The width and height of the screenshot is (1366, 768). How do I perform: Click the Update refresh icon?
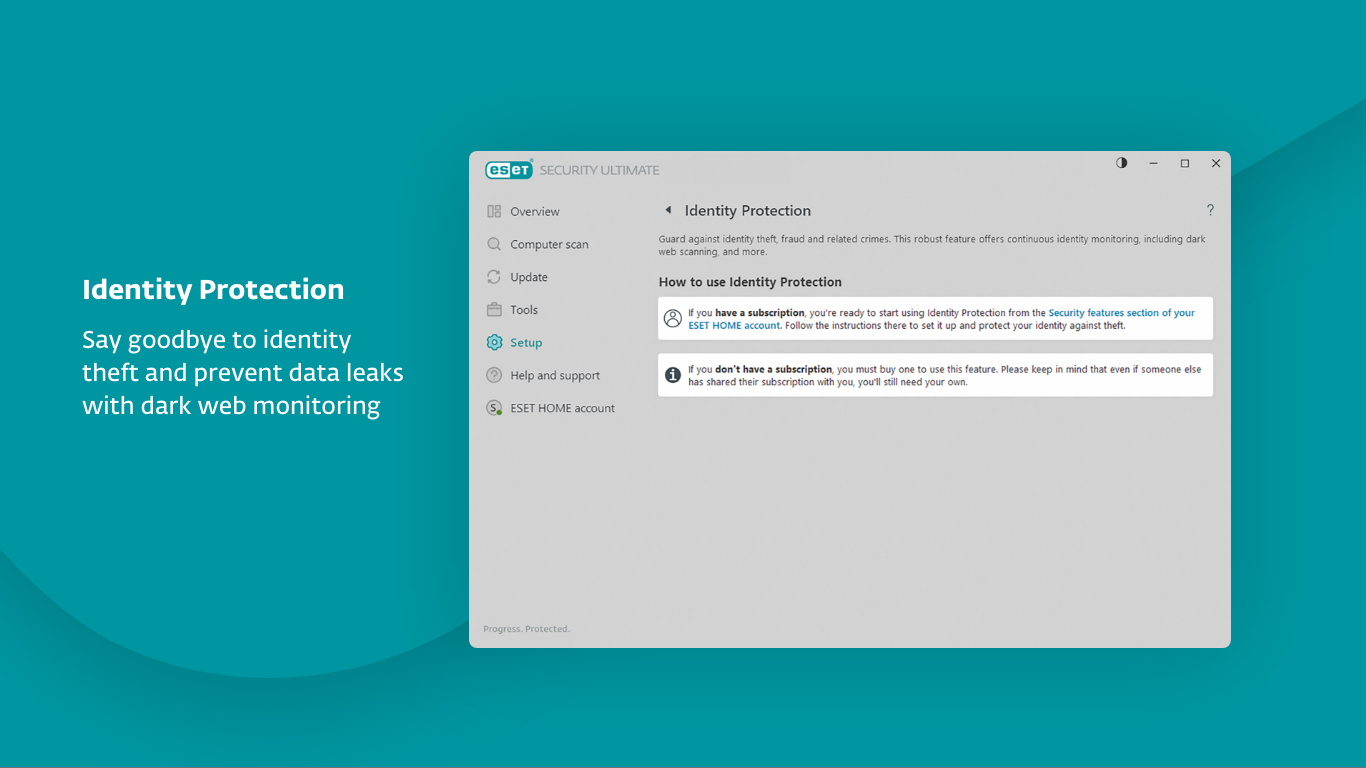(494, 277)
